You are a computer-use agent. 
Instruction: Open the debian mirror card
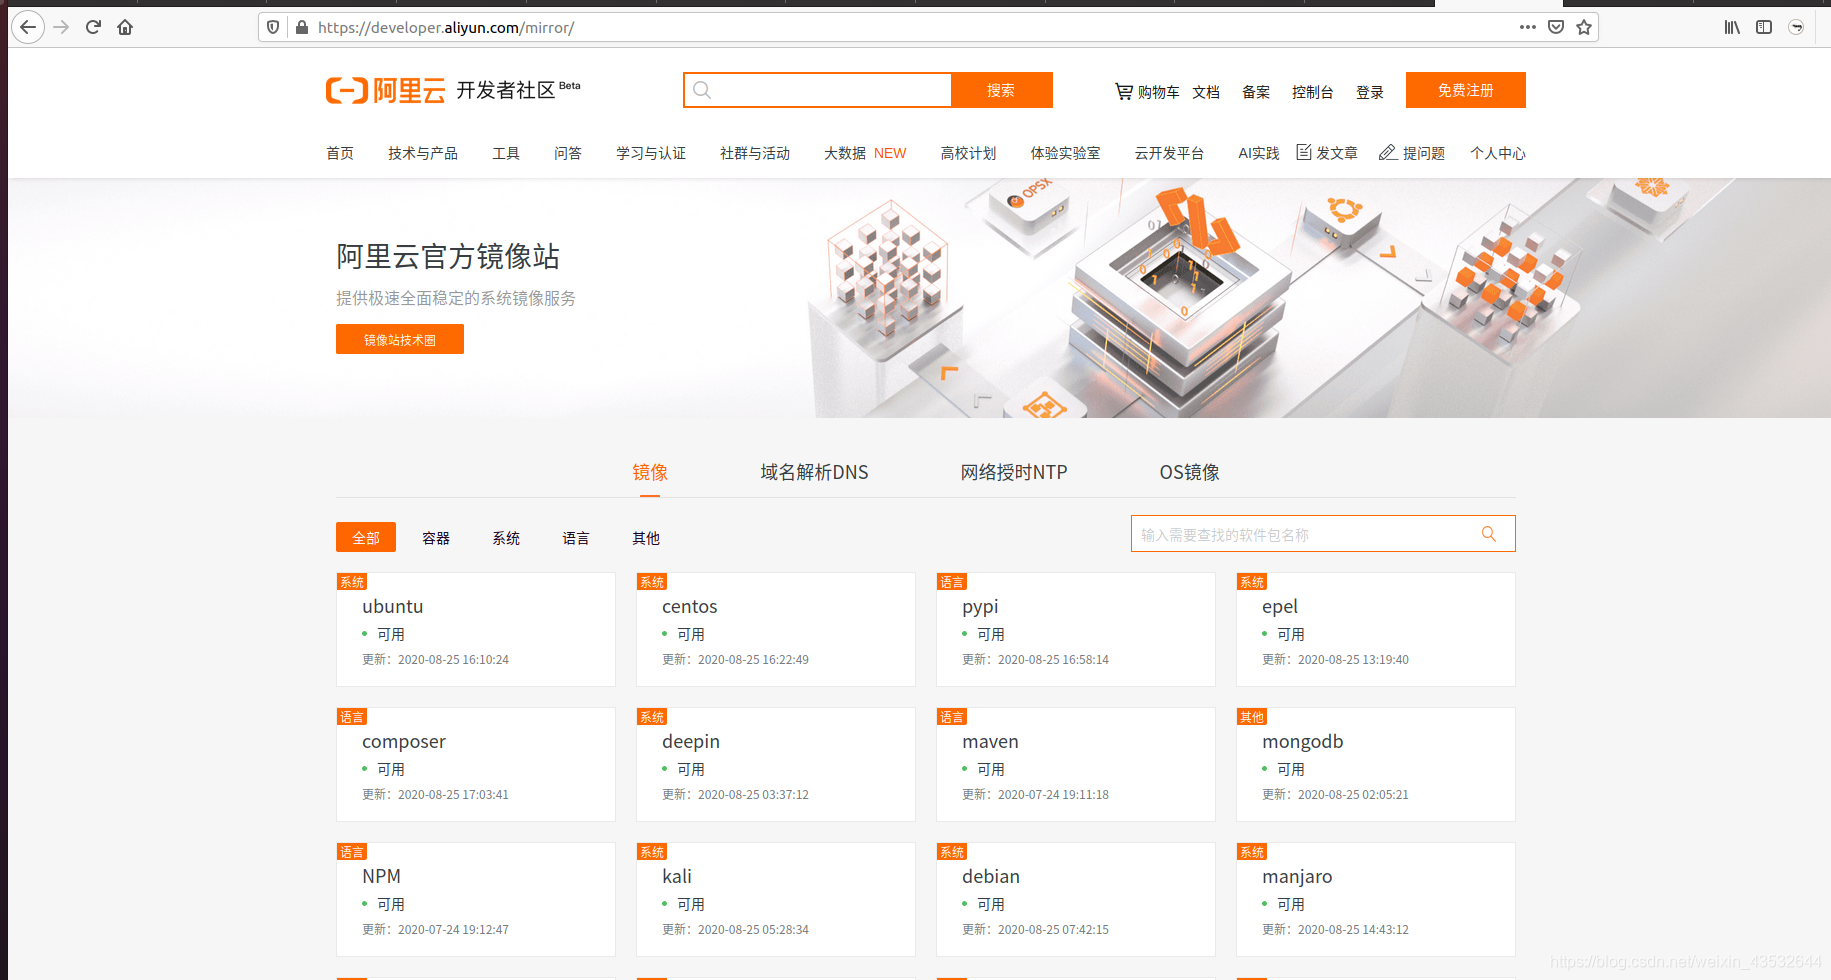1076,899
